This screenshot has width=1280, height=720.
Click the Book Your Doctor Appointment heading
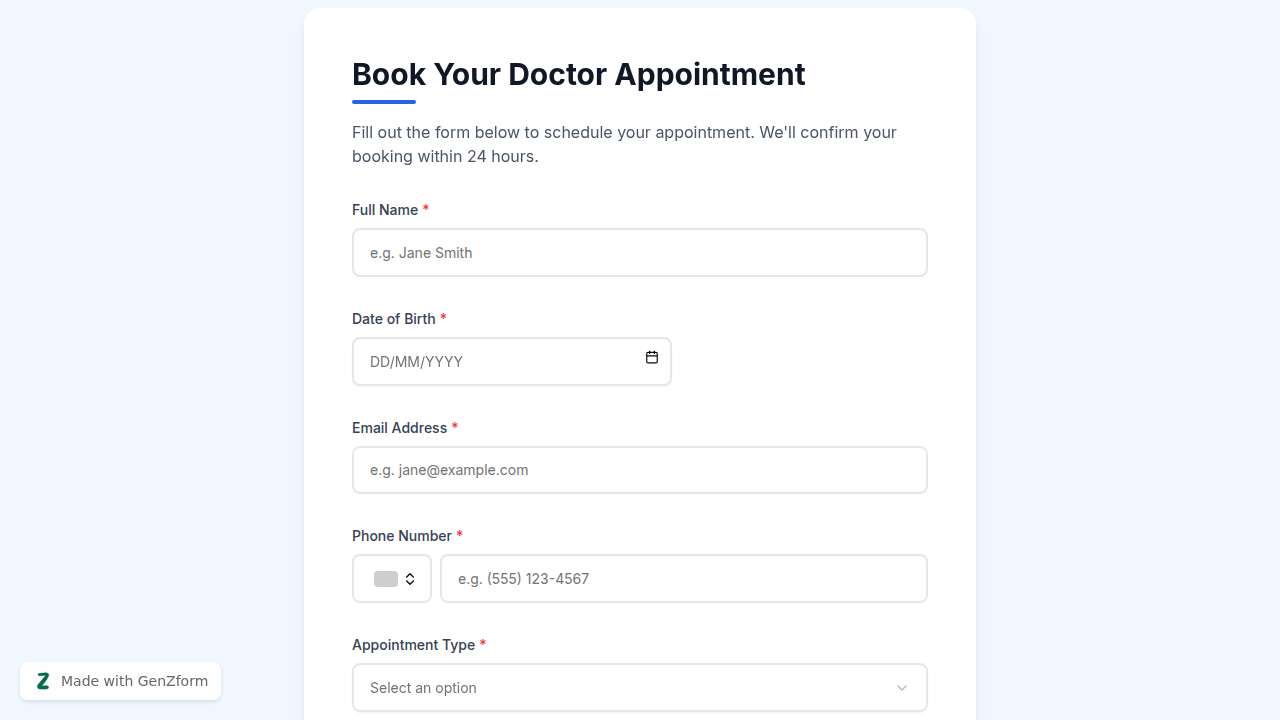pos(578,74)
